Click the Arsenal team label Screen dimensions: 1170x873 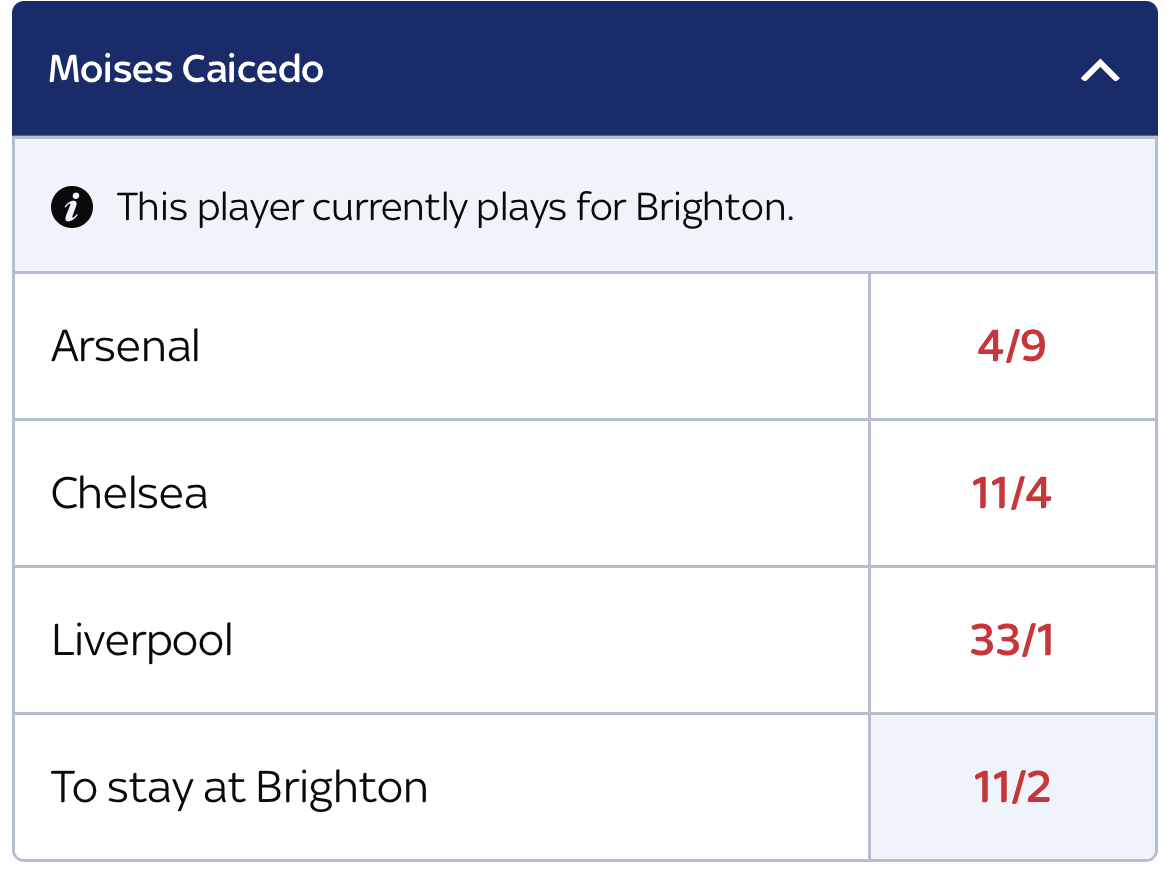point(125,346)
